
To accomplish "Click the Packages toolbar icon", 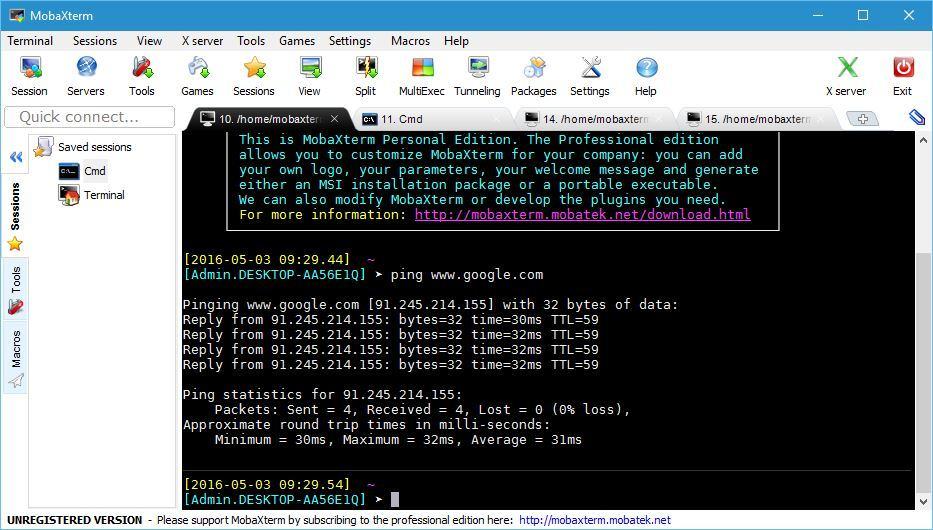I will point(534,76).
